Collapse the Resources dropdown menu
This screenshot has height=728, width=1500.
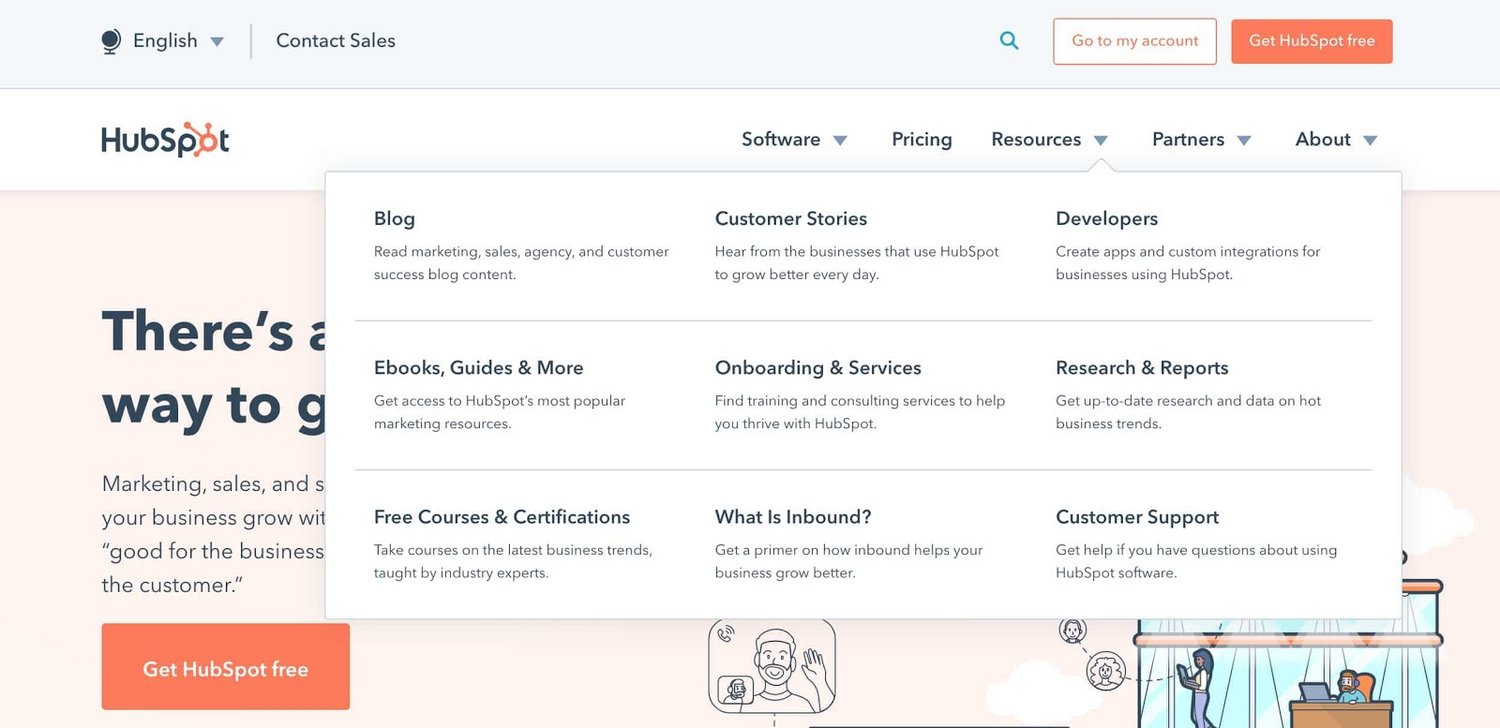(x=1049, y=140)
